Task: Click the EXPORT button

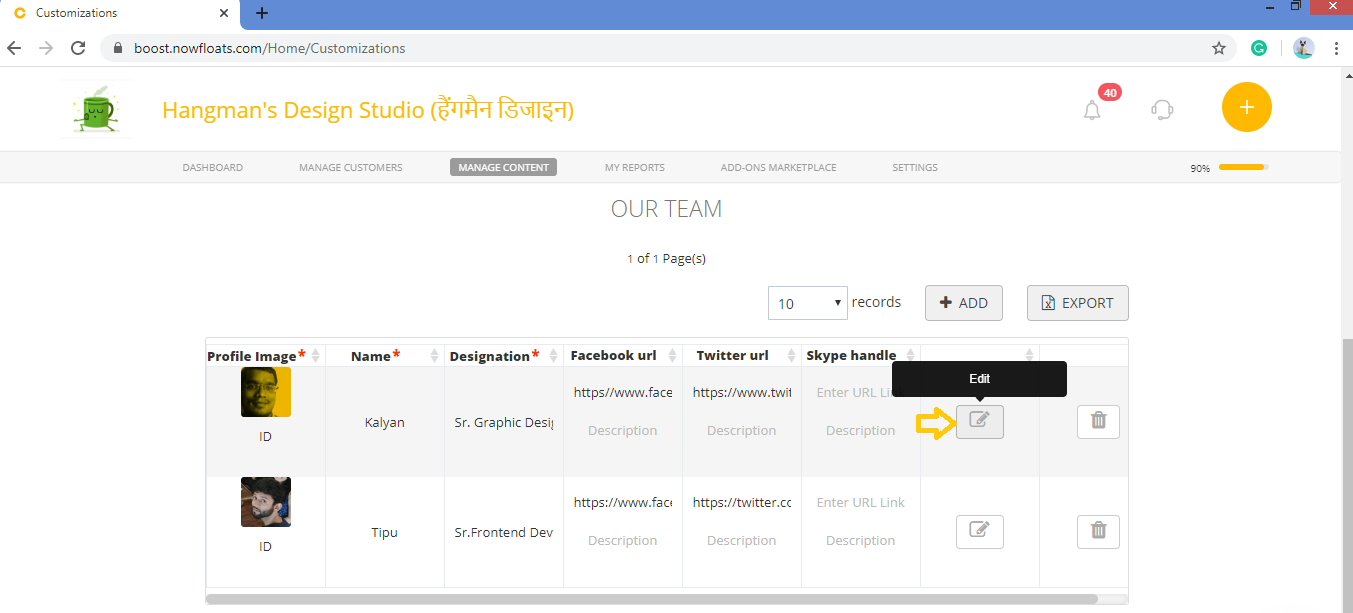Action: (x=1077, y=303)
